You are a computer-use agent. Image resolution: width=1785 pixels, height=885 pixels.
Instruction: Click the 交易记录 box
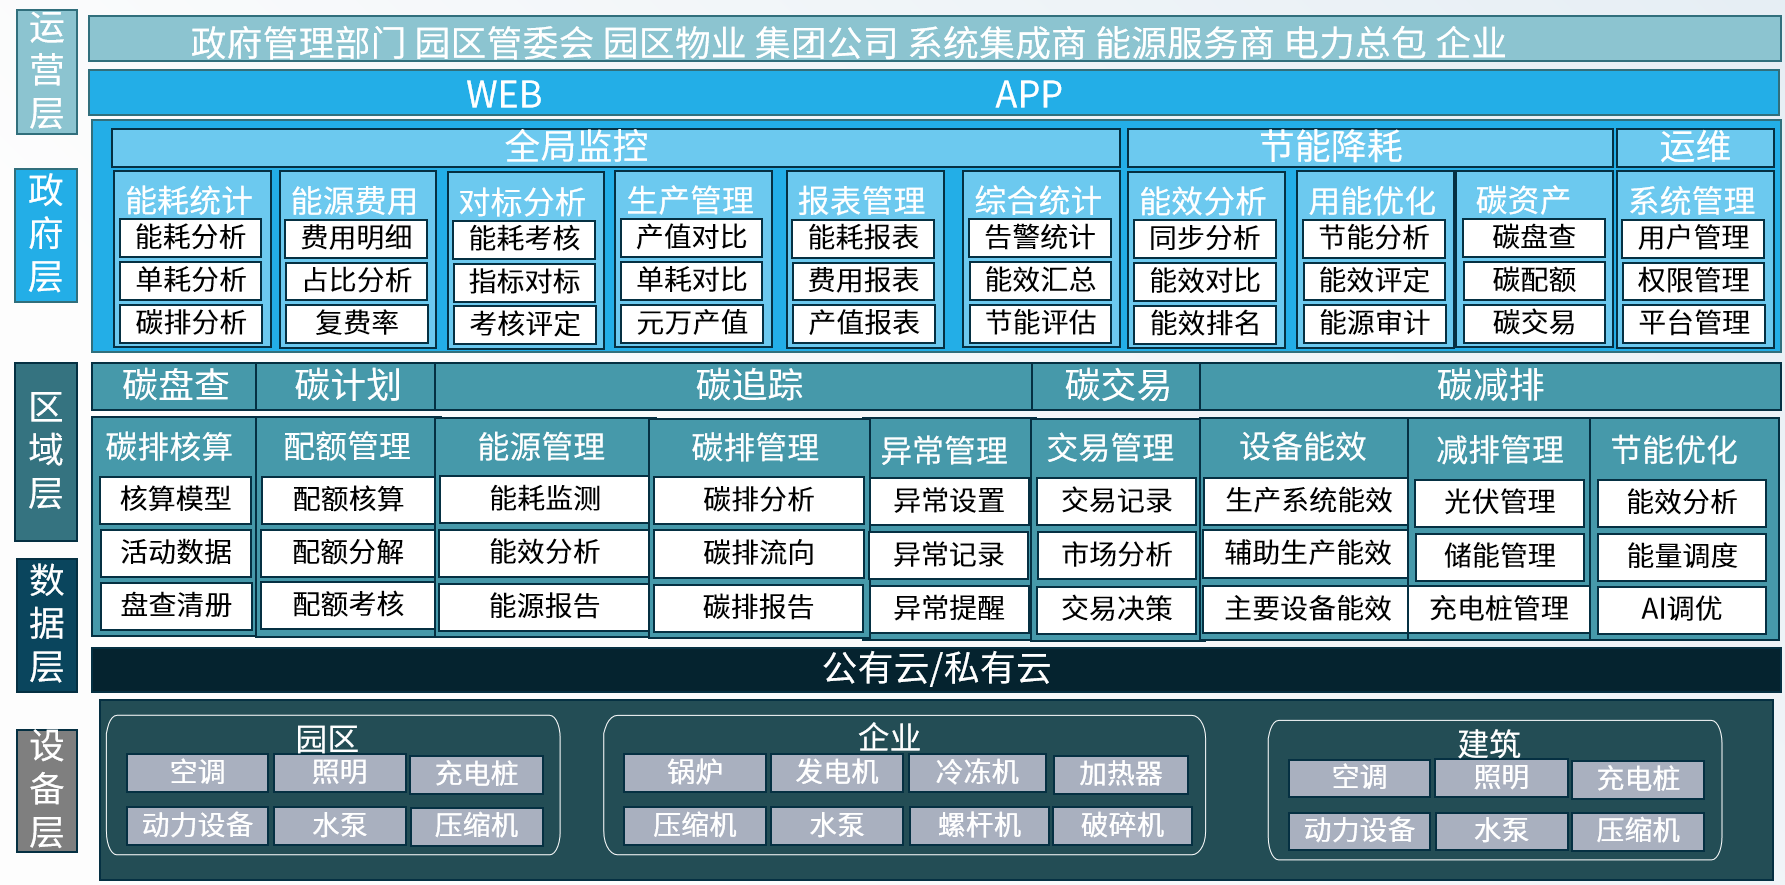click(x=1116, y=501)
